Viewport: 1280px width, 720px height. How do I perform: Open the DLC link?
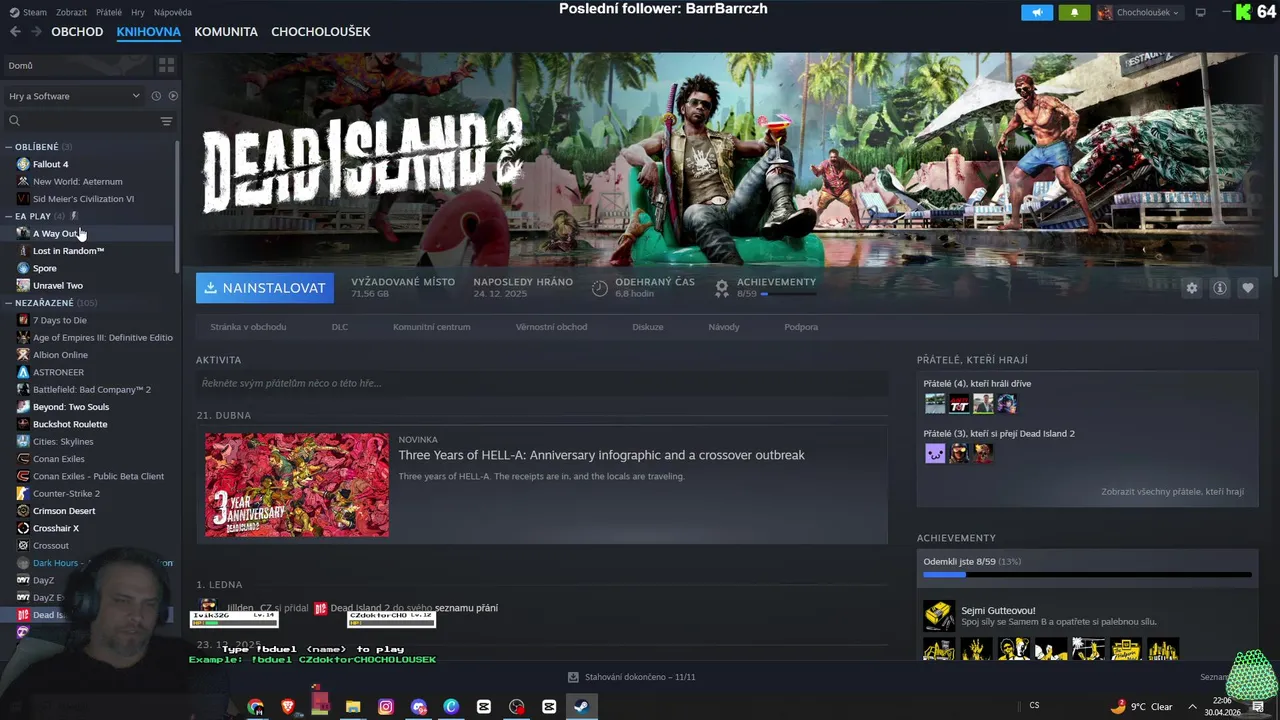click(x=339, y=327)
